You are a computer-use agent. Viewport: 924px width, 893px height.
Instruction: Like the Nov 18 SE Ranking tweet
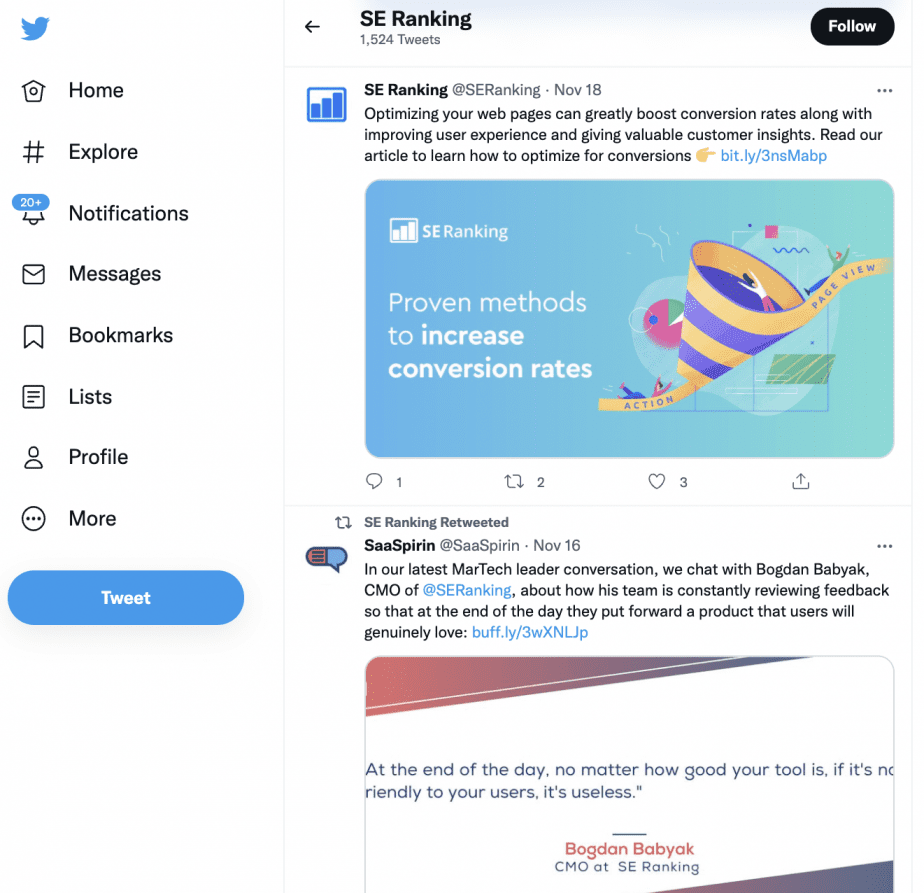(x=656, y=482)
